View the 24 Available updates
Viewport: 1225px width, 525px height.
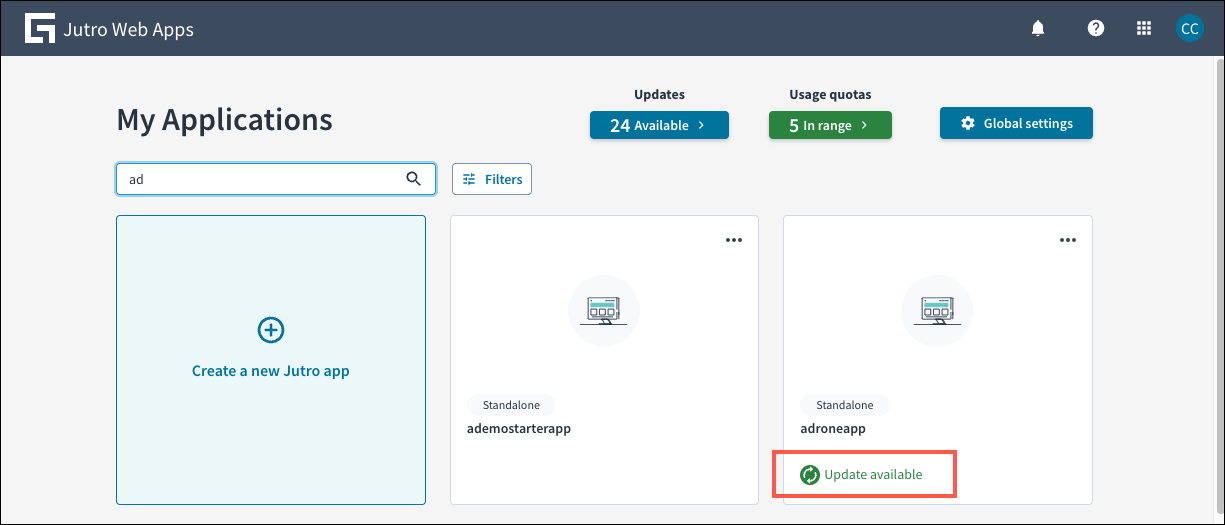click(x=659, y=125)
